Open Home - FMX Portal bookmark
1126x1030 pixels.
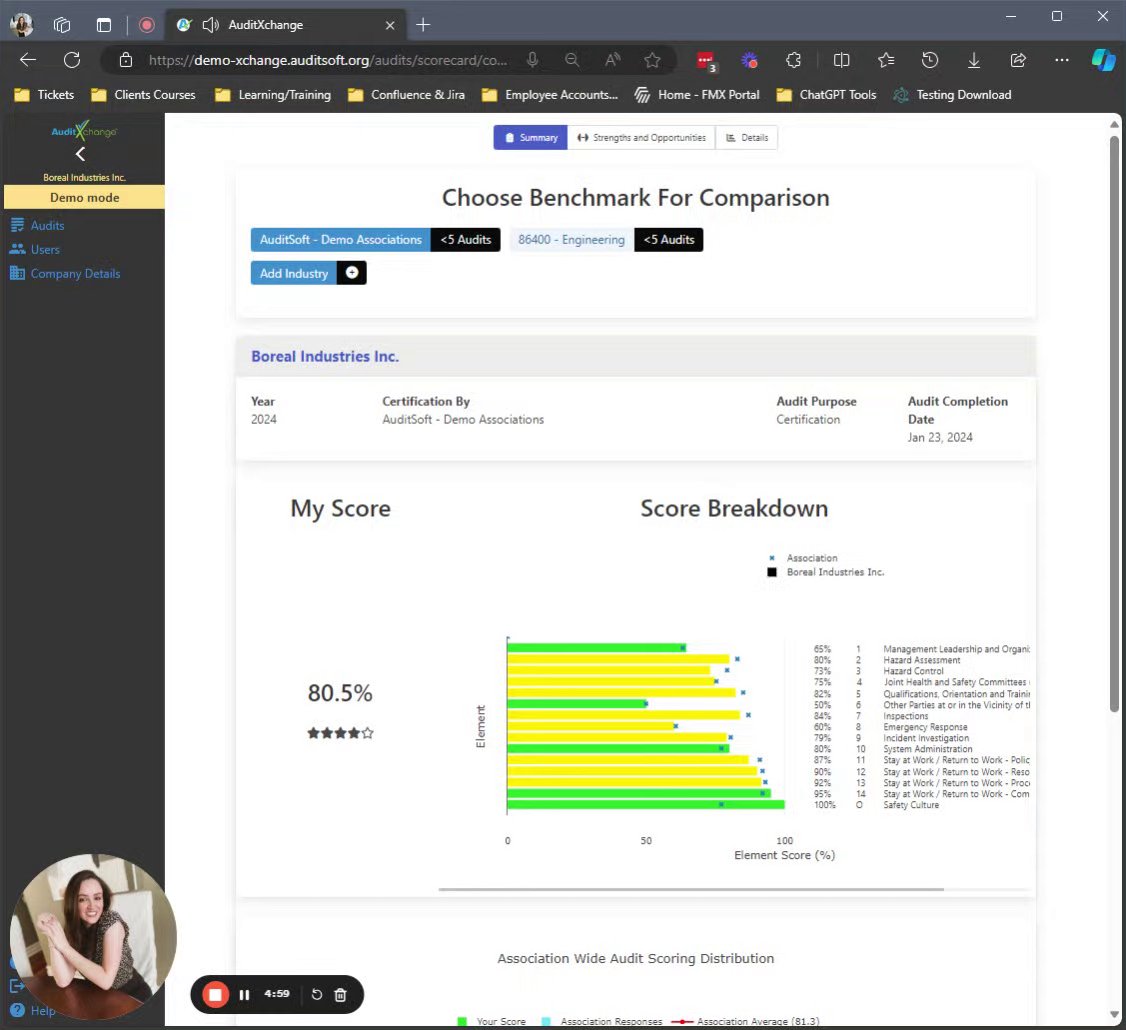click(x=697, y=95)
